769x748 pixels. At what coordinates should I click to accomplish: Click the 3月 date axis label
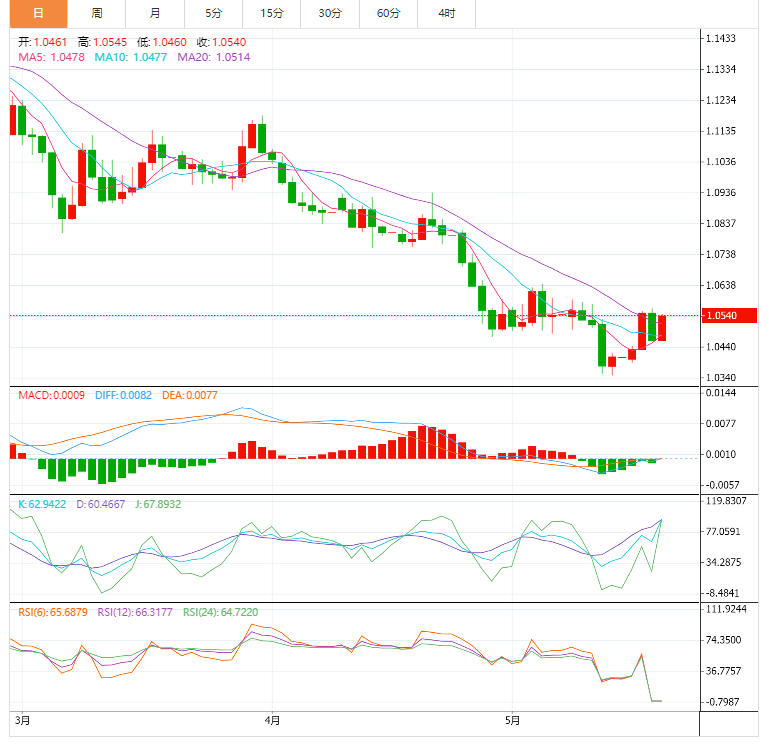pyautogui.click(x=23, y=721)
